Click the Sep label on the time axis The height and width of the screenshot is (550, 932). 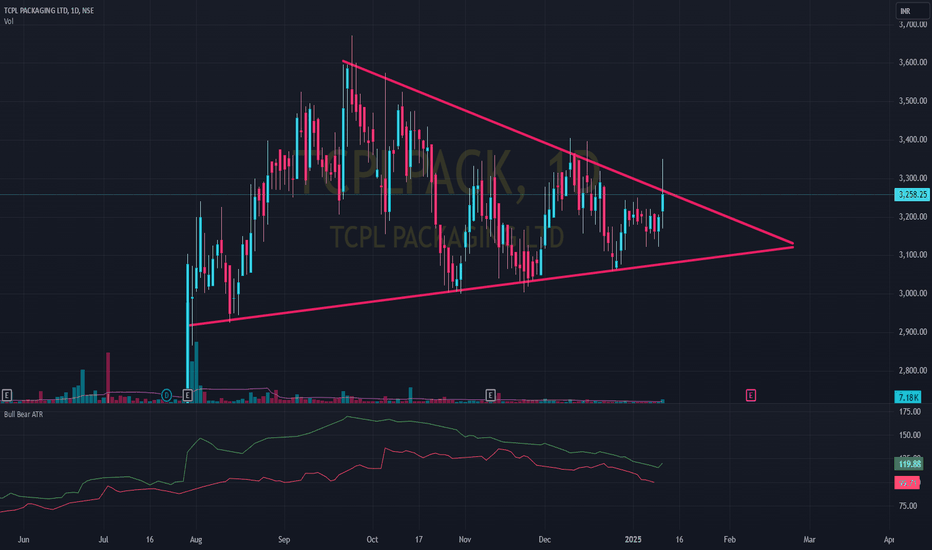pos(284,540)
